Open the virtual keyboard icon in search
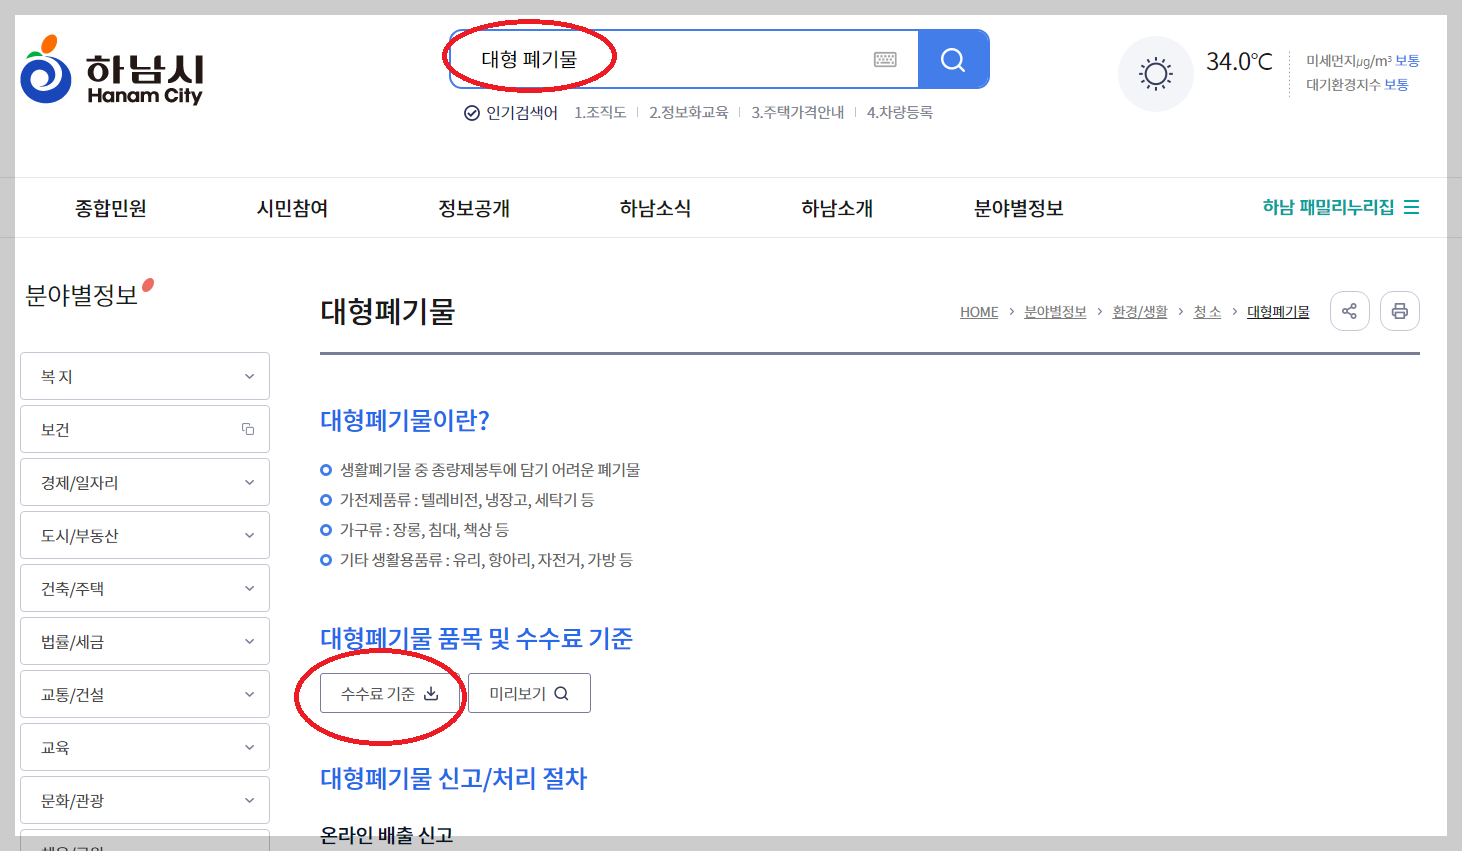 point(885,60)
